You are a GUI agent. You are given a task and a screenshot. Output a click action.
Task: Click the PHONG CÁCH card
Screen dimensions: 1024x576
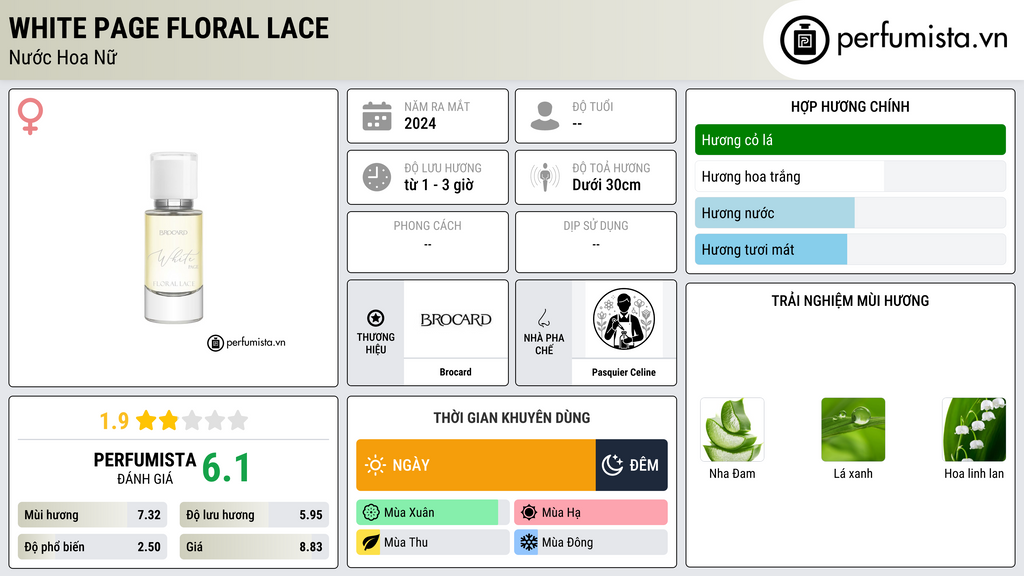coord(428,242)
